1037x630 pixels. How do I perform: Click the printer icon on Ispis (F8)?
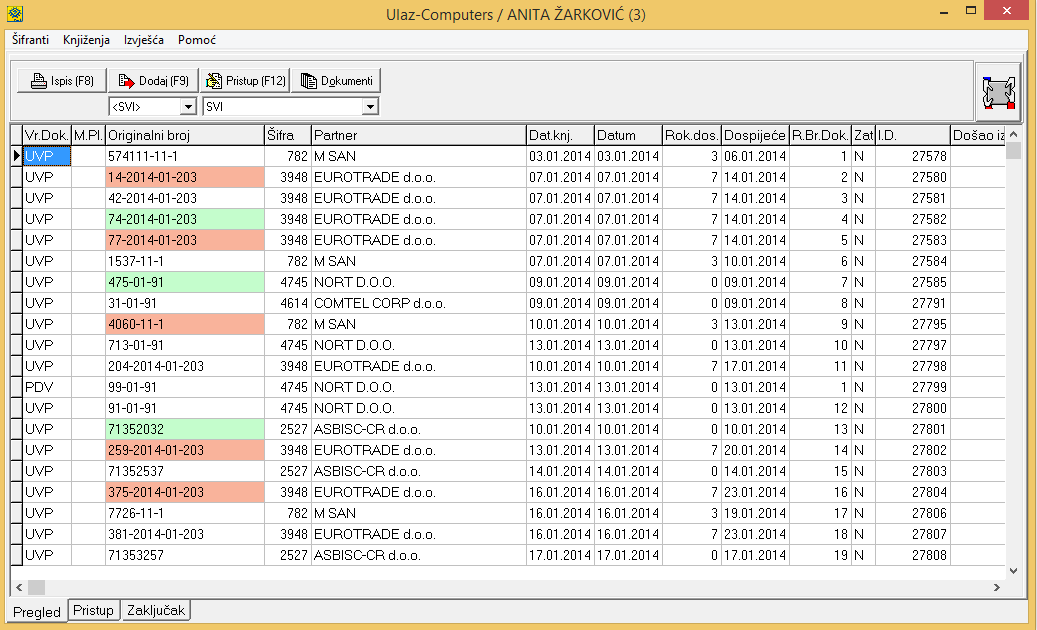click(x=39, y=81)
